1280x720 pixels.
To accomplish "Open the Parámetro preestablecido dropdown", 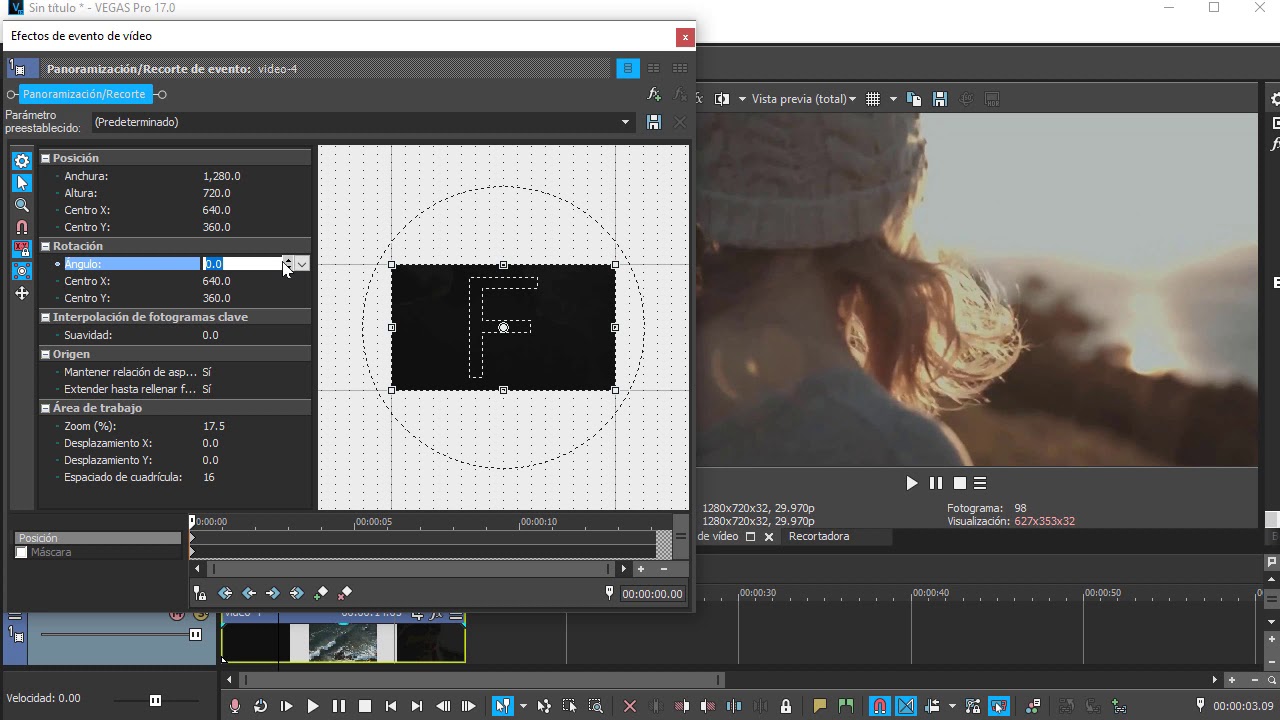I will pos(625,122).
